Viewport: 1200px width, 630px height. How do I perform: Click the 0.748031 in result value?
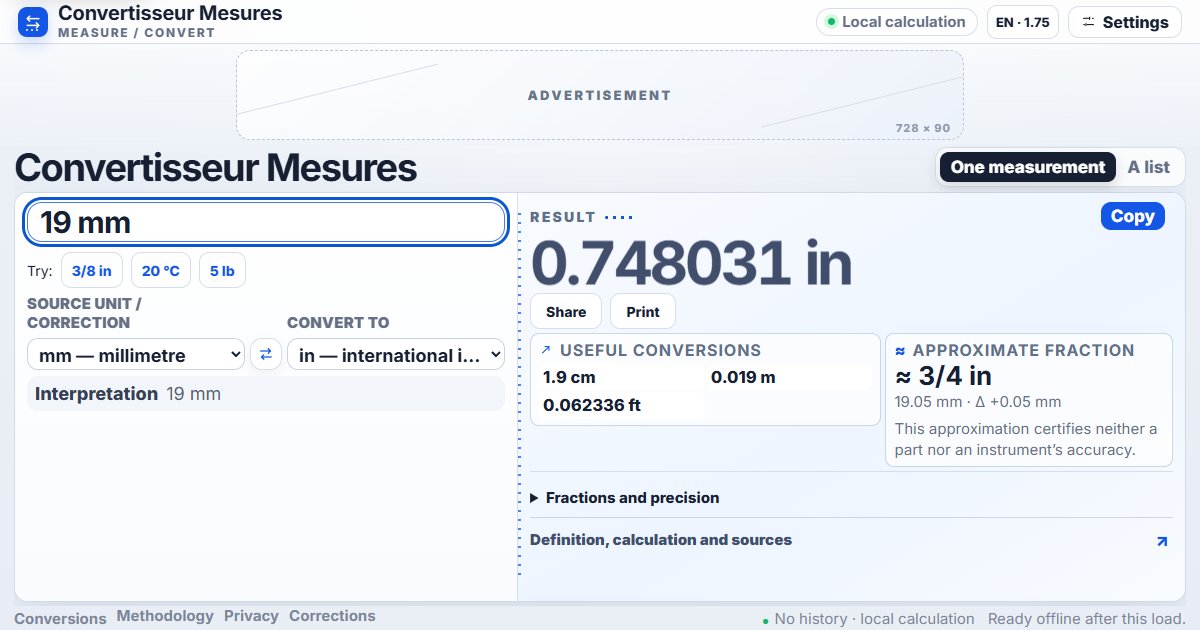coord(691,263)
